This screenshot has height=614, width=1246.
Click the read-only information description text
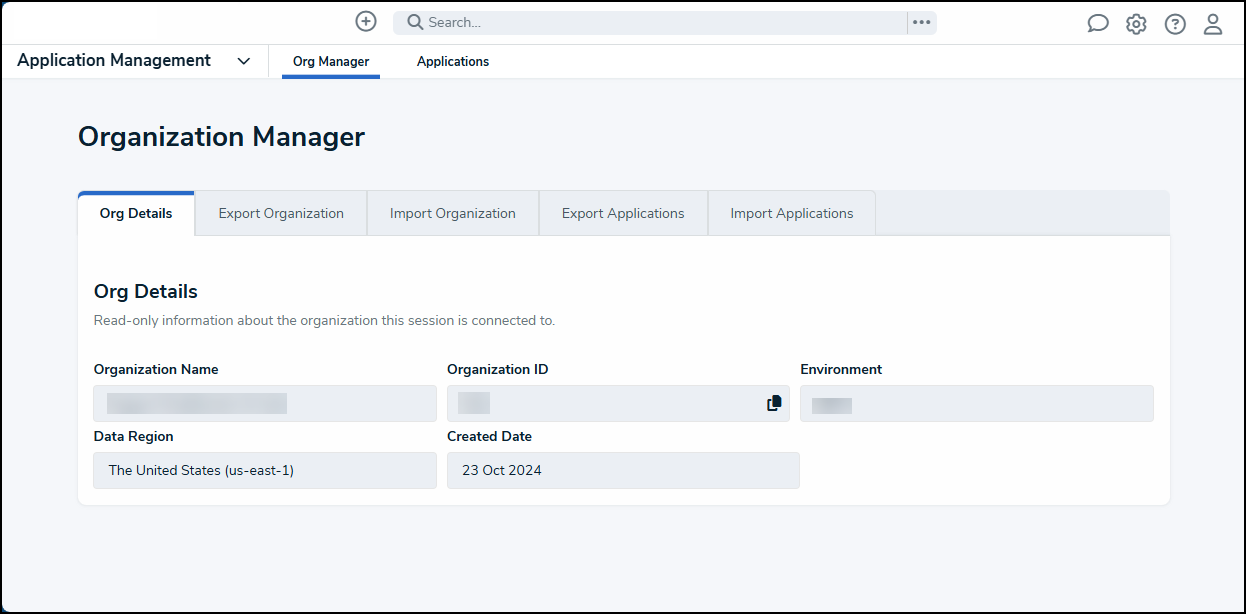(x=324, y=321)
